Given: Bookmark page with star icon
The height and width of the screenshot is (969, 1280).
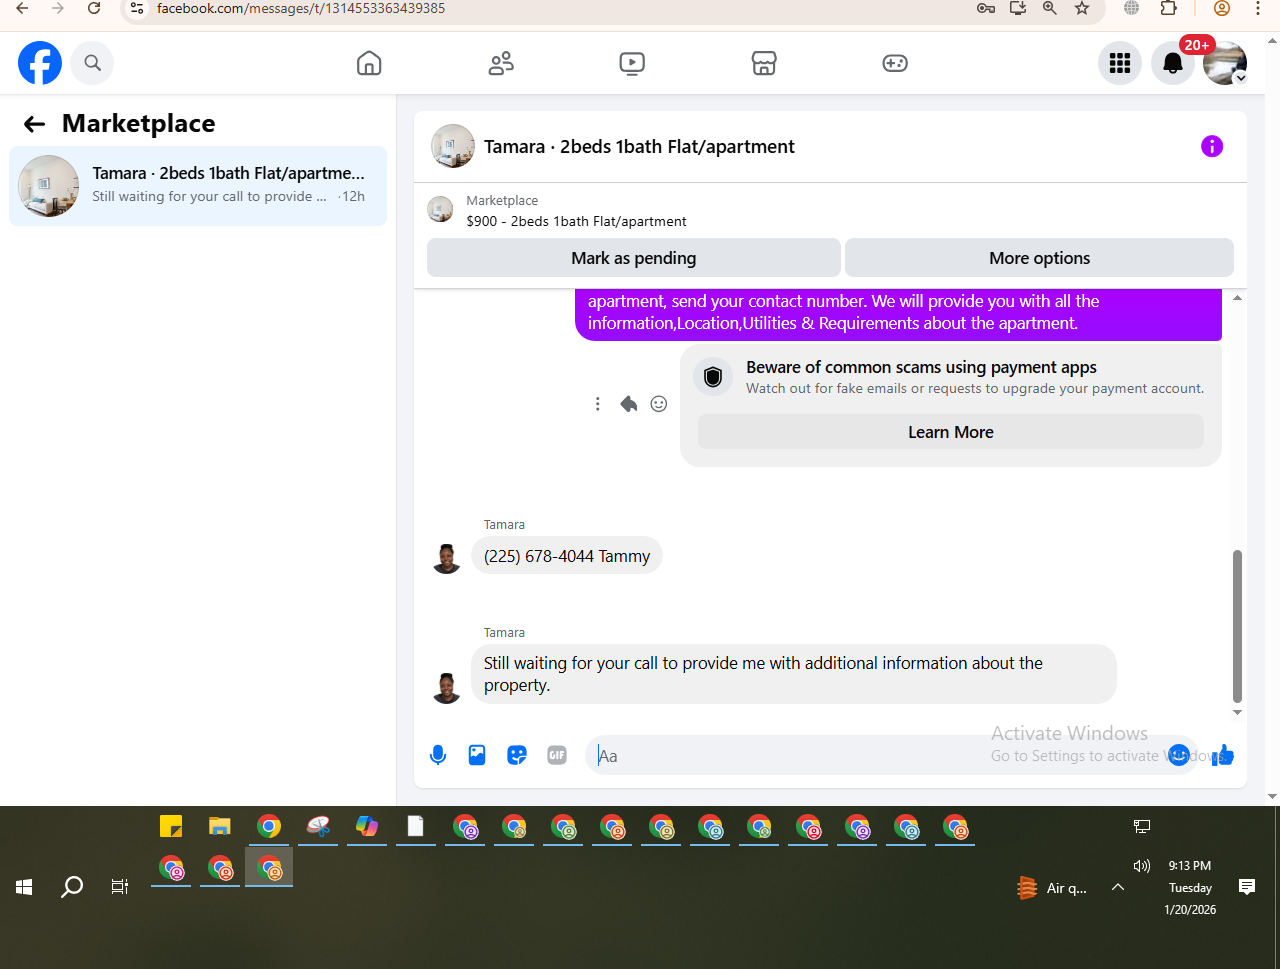Looking at the screenshot, I should pos(1082,8).
